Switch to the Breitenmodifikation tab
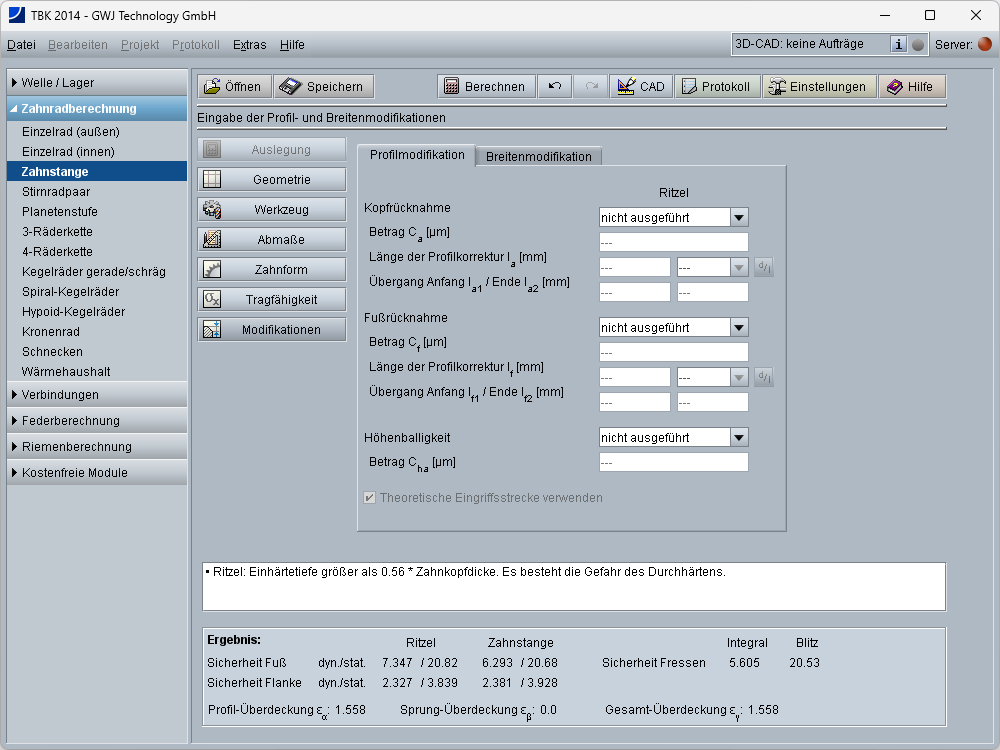Image resolution: width=1000 pixels, height=750 pixels. 538,157
